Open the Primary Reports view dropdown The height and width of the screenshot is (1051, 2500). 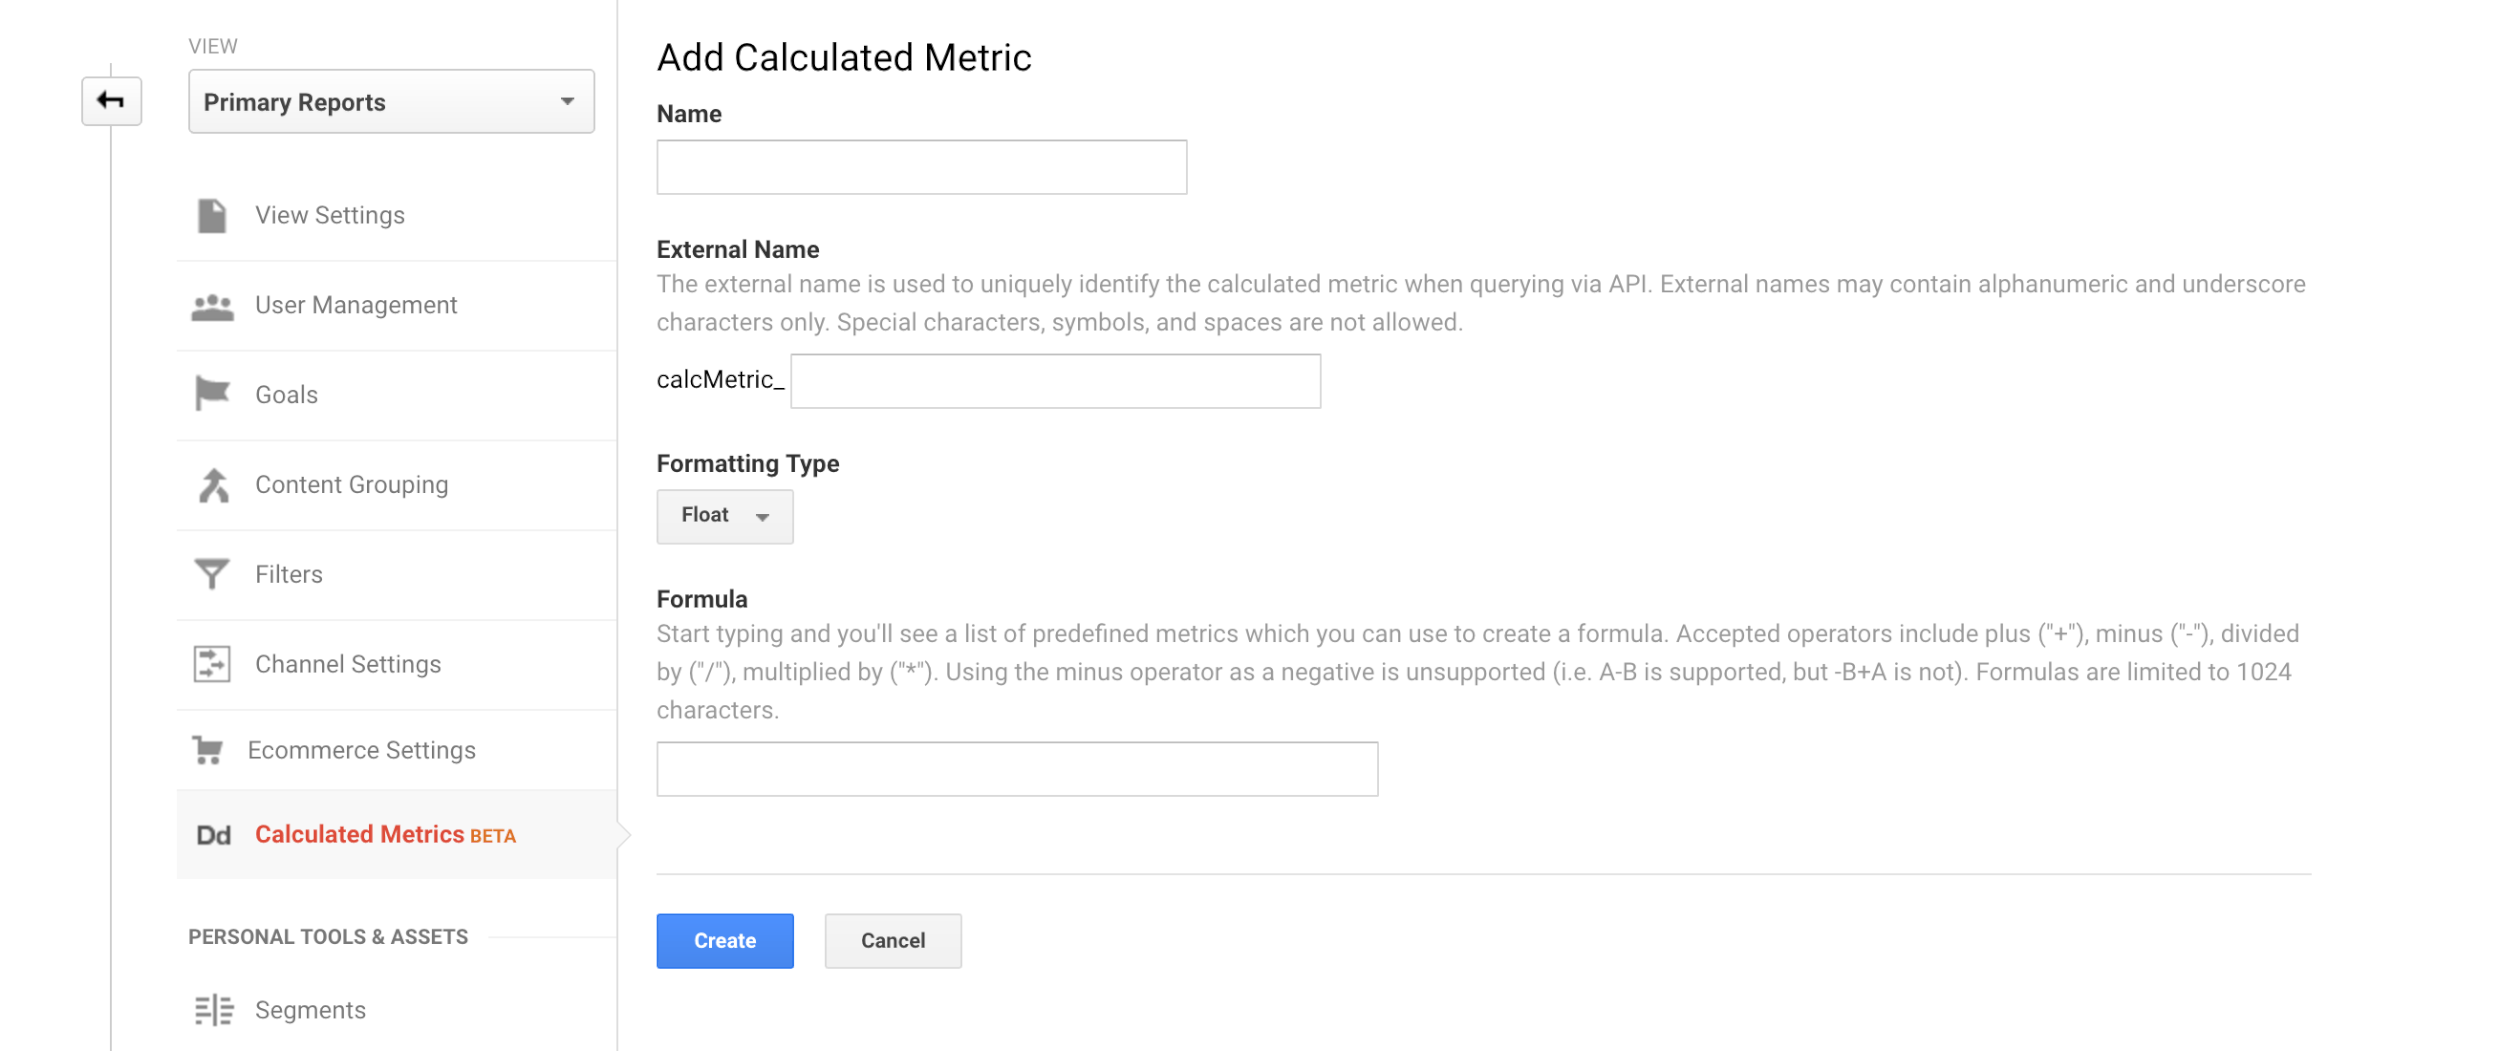(391, 102)
